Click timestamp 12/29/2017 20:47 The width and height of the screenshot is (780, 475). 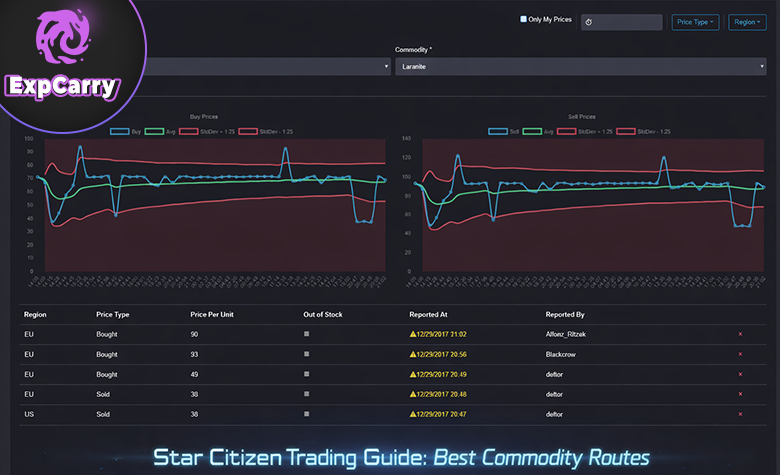(442, 414)
